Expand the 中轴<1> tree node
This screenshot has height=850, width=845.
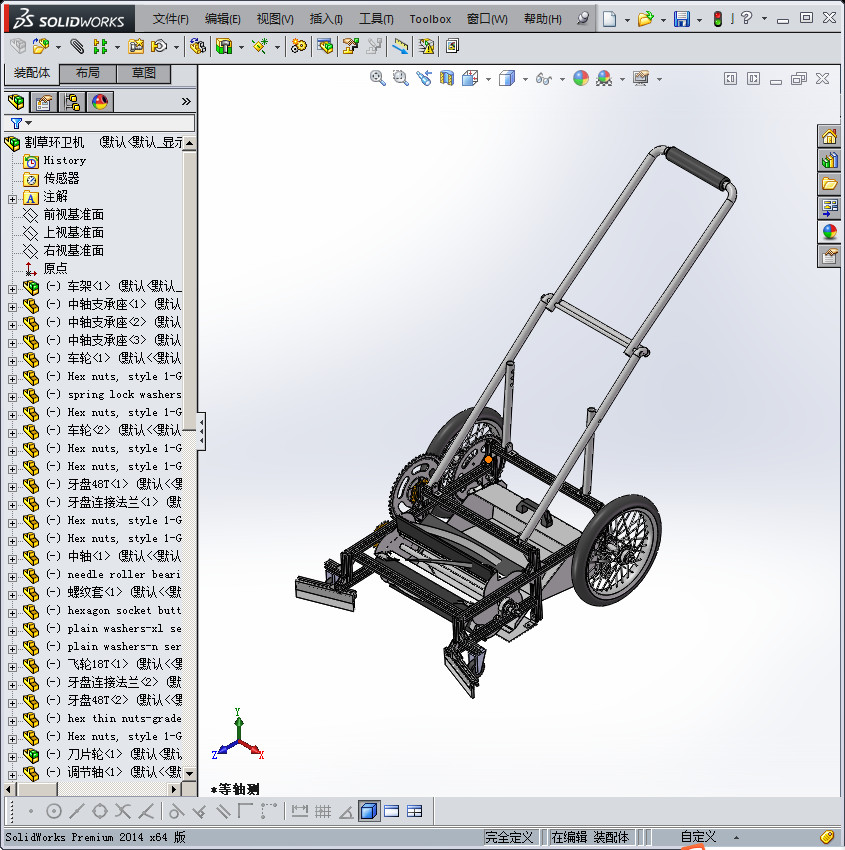[12, 559]
